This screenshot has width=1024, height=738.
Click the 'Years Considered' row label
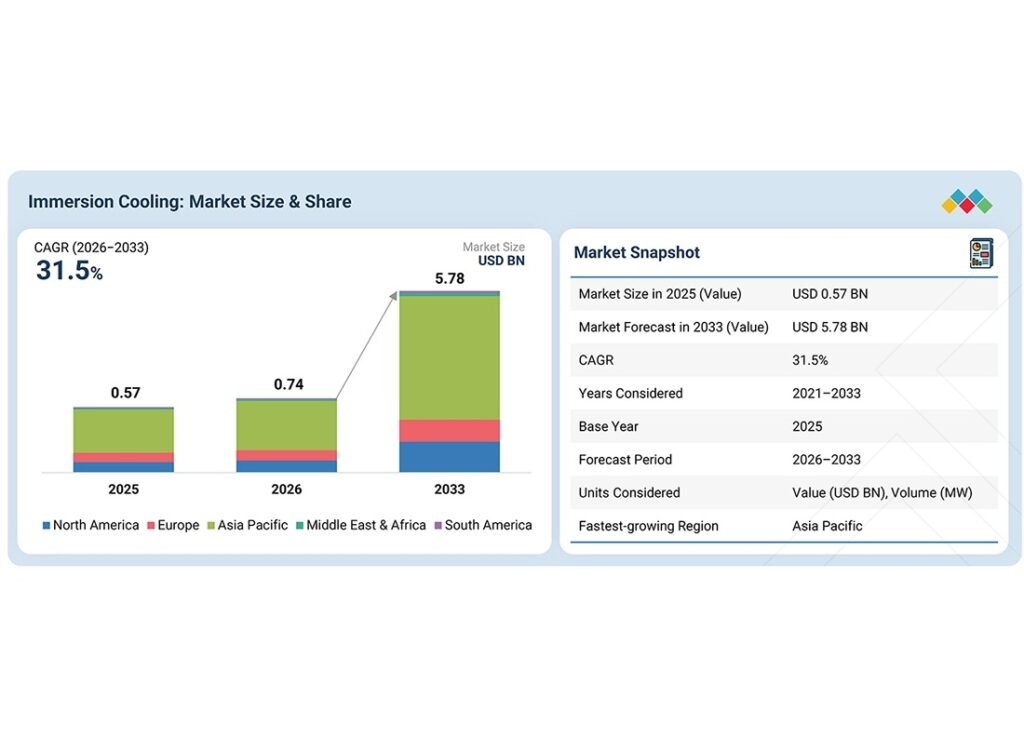[630, 393]
